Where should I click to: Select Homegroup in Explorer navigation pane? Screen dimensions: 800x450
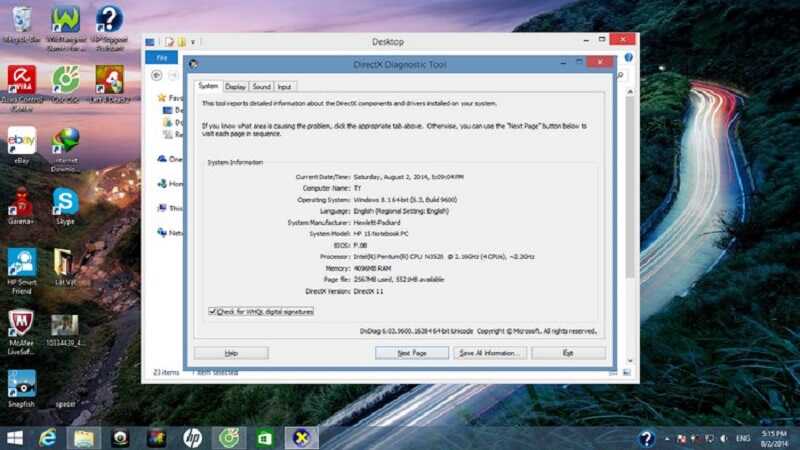coord(170,183)
